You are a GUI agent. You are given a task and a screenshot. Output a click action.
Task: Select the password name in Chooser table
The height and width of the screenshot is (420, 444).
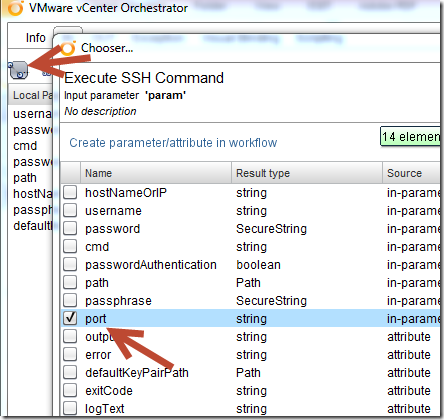(x=113, y=229)
